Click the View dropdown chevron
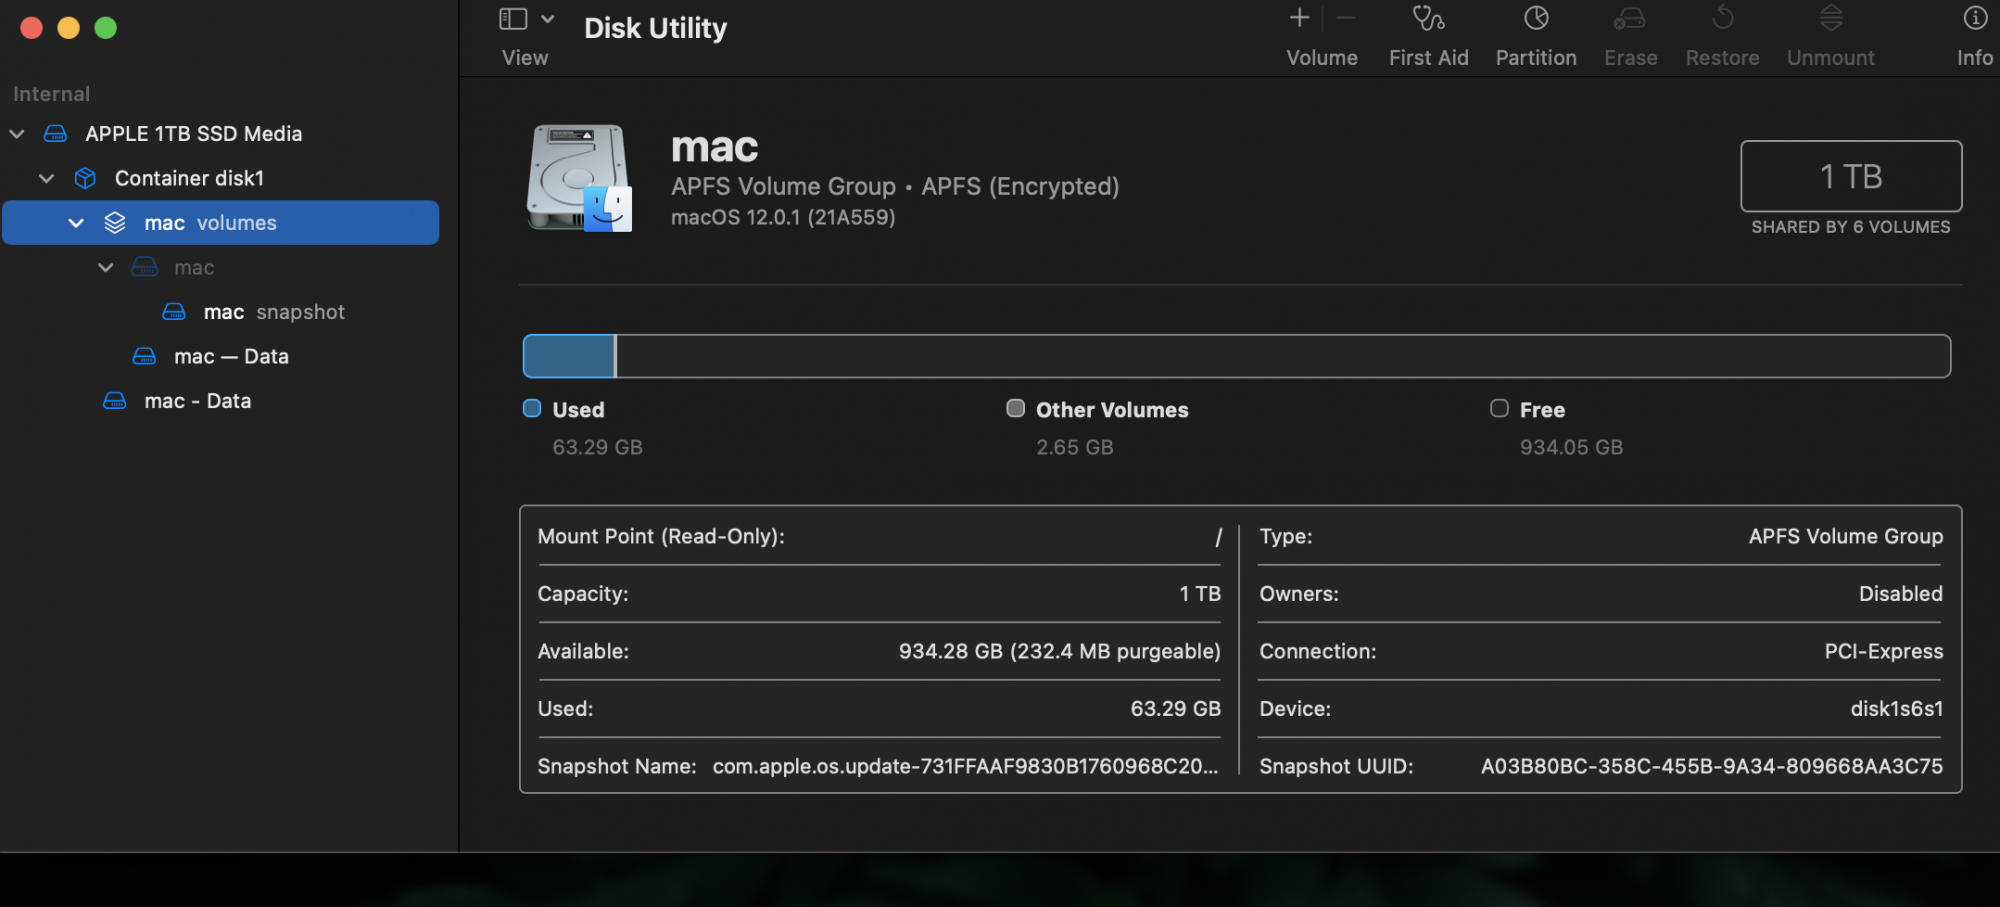Screen dimensions: 2000x907 point(547,19)
